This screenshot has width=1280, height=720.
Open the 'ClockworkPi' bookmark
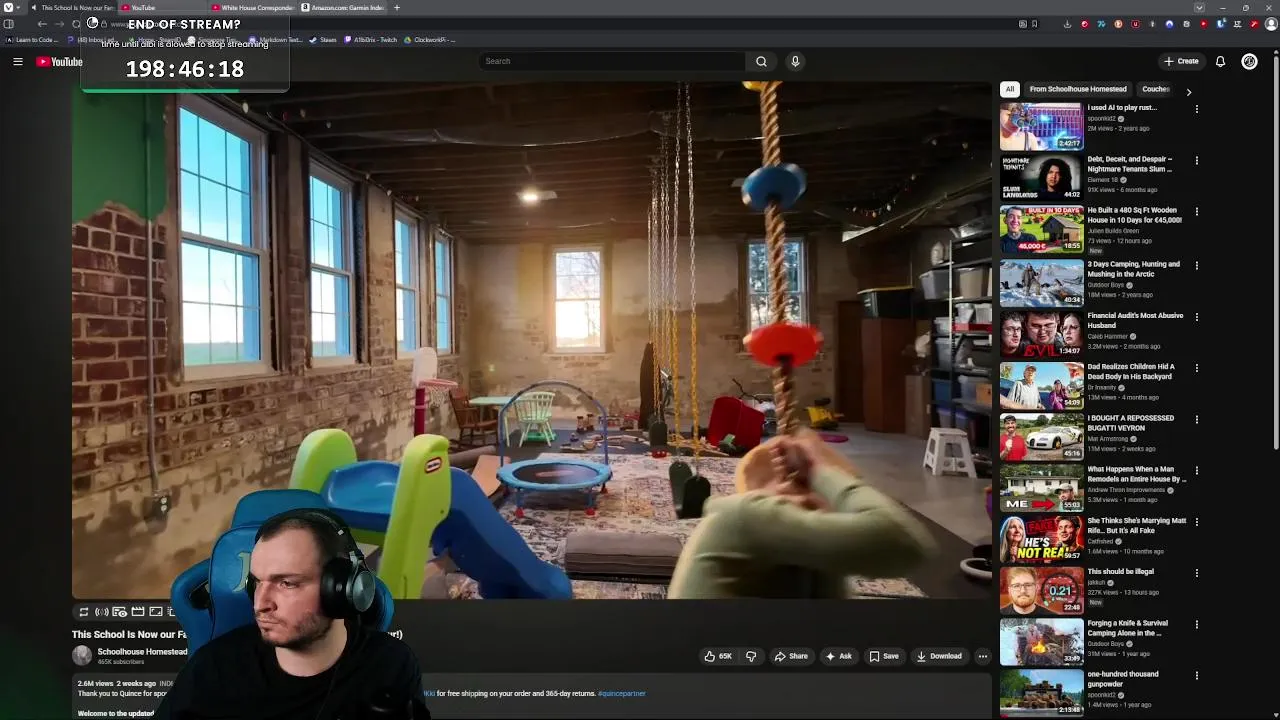point(429,40)
